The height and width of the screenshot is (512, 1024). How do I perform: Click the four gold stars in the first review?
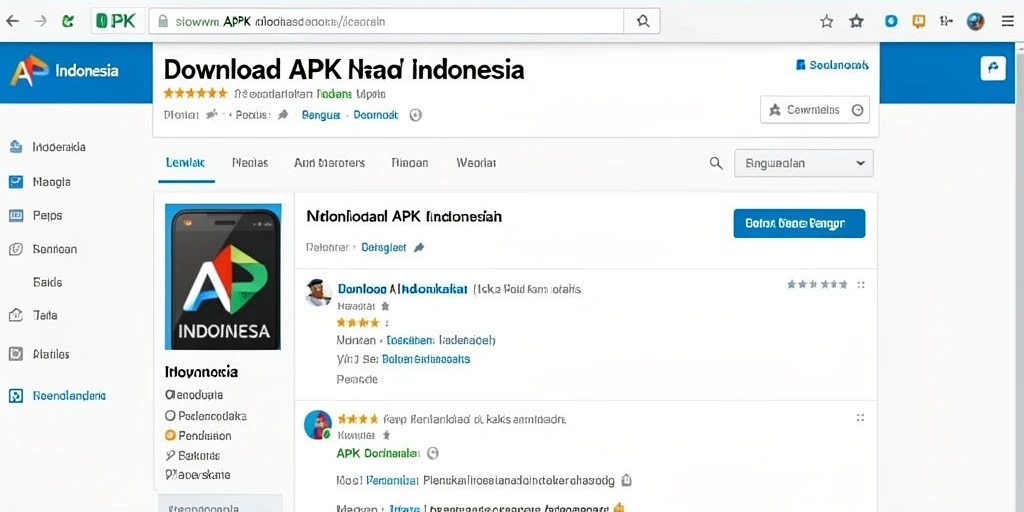357,323
